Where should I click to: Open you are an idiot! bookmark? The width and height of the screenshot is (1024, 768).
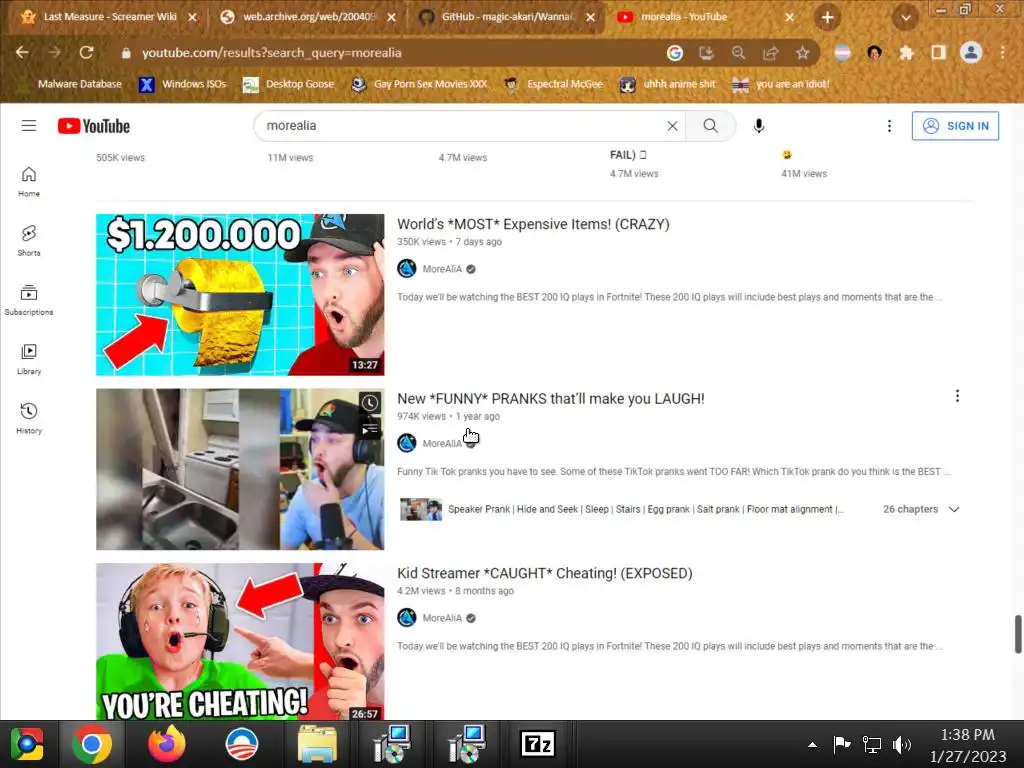point(781,84)
